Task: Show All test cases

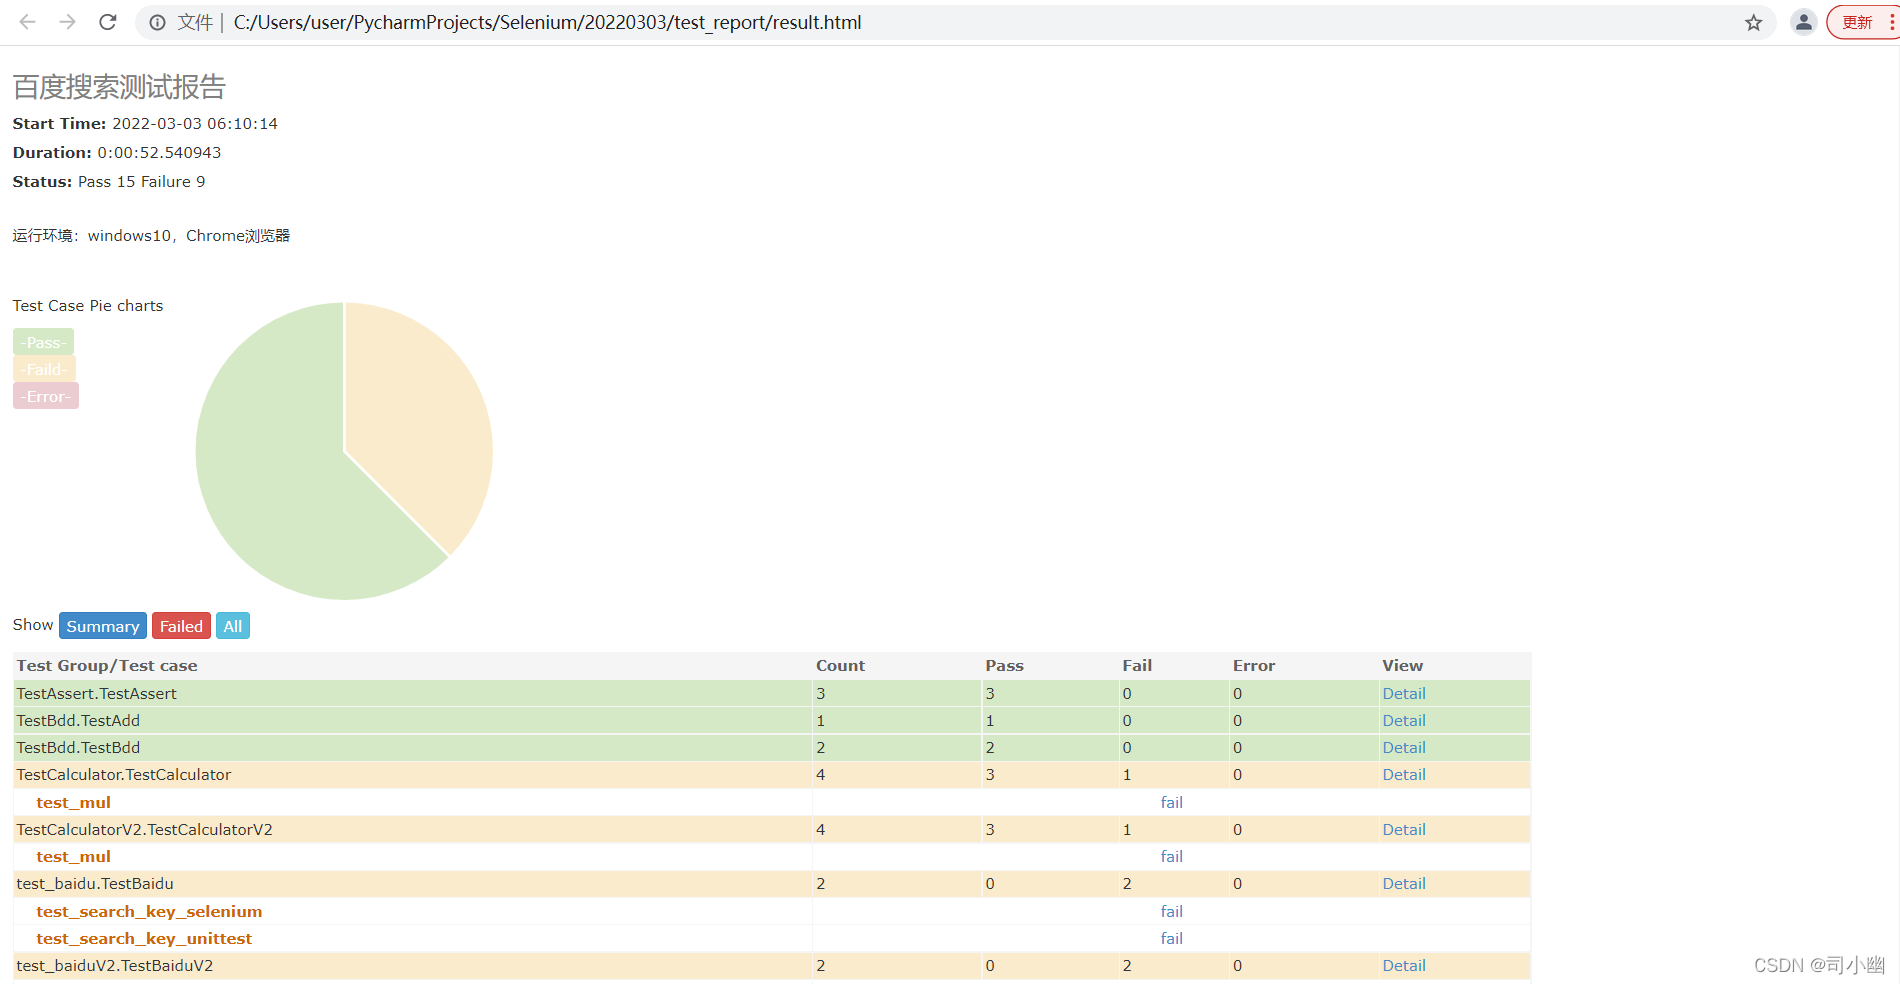Action: click(233, 626)
